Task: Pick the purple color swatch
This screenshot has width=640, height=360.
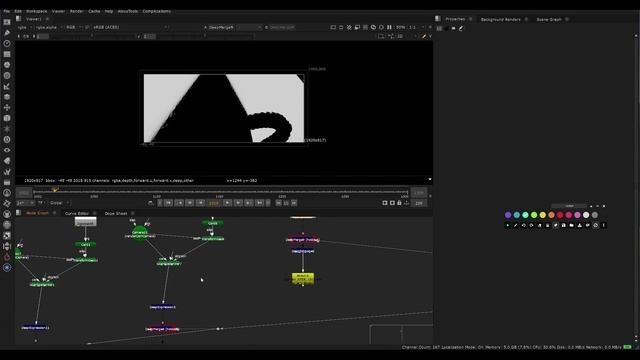Action: pyautogui.click(x=508, y=215)
